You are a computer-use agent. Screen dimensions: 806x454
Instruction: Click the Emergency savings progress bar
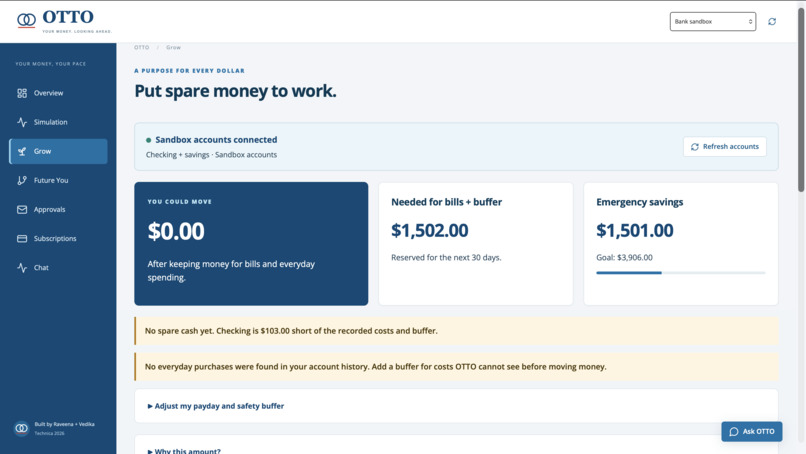(x=681, y=273)
